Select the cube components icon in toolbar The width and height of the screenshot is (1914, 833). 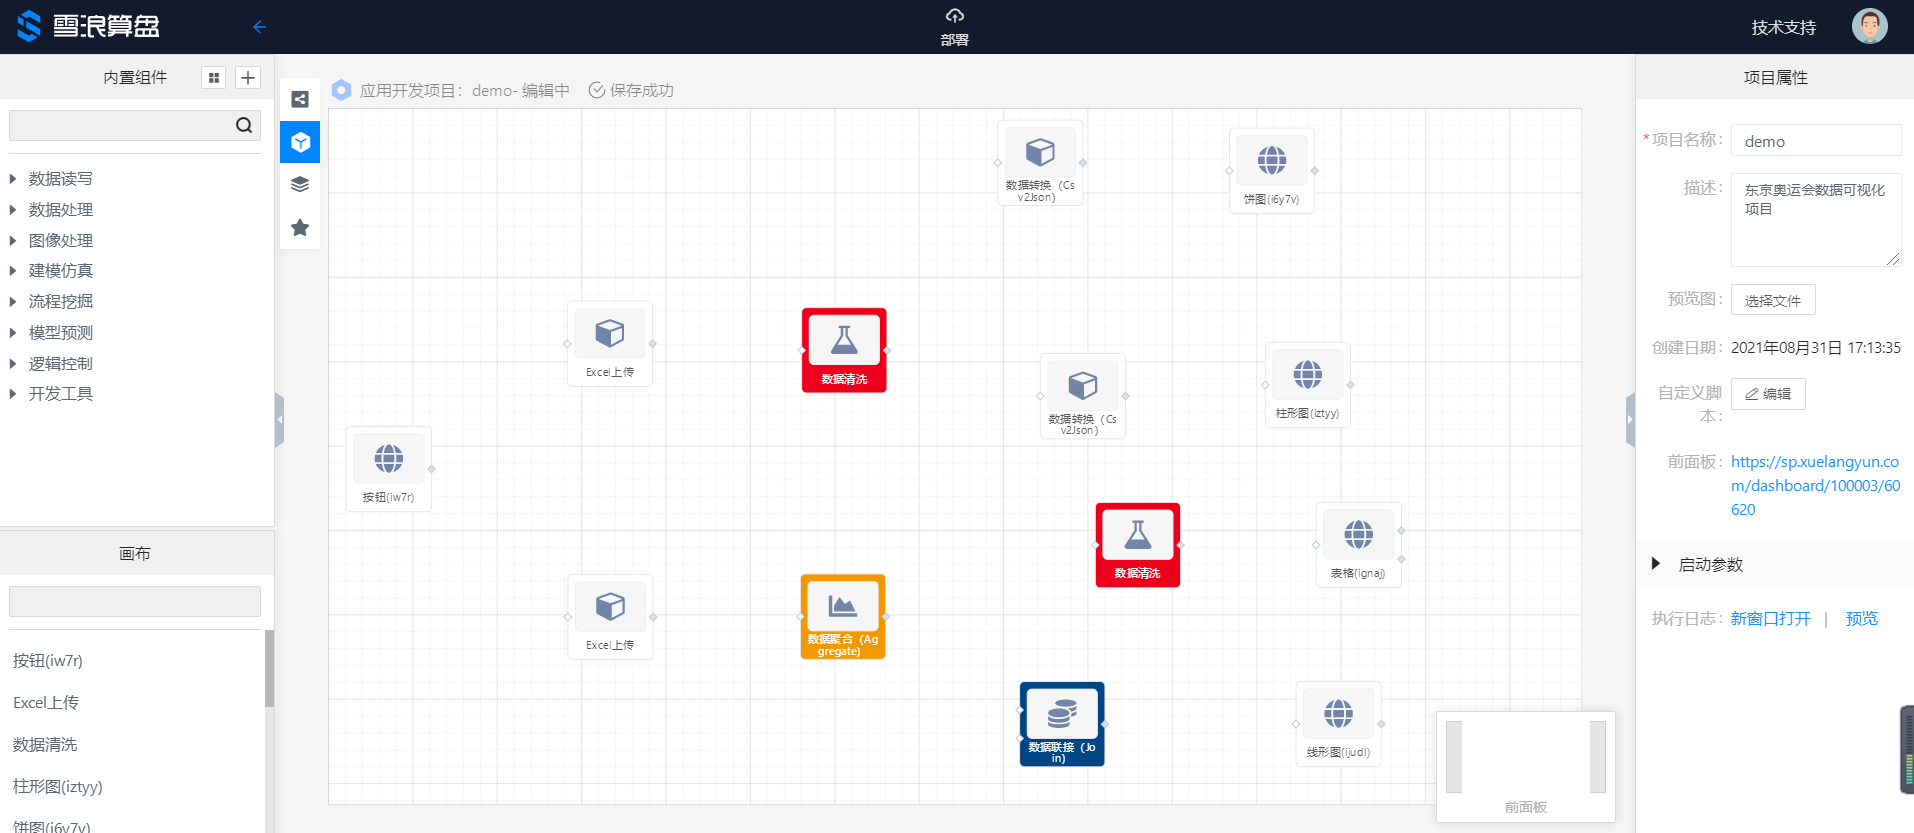pos(300,142)
